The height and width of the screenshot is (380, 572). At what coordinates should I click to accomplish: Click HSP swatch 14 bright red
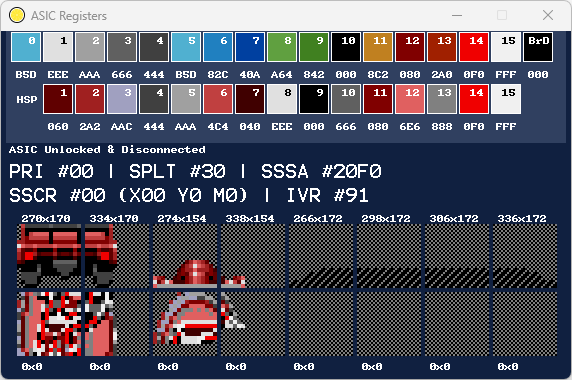click(474, 99)
